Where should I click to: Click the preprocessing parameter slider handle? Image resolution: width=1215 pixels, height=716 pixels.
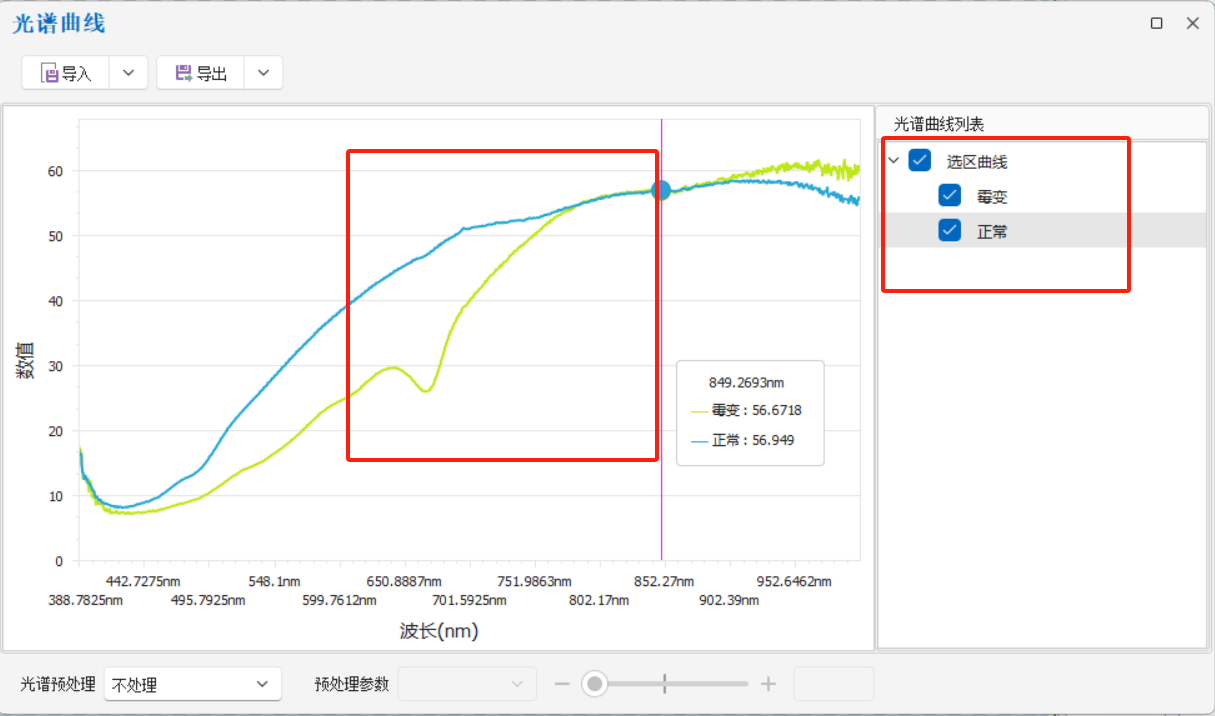[x=595, y=684]
